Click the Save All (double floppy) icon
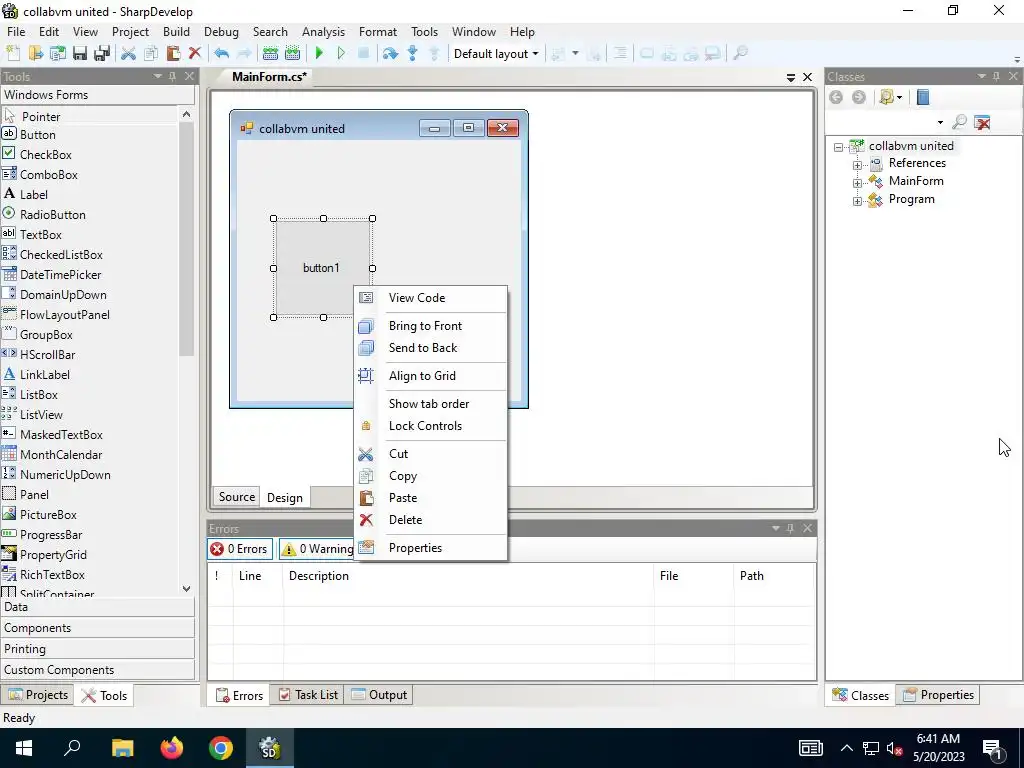The height and width of the screenshot is (768, 1024). click(102, 54)
